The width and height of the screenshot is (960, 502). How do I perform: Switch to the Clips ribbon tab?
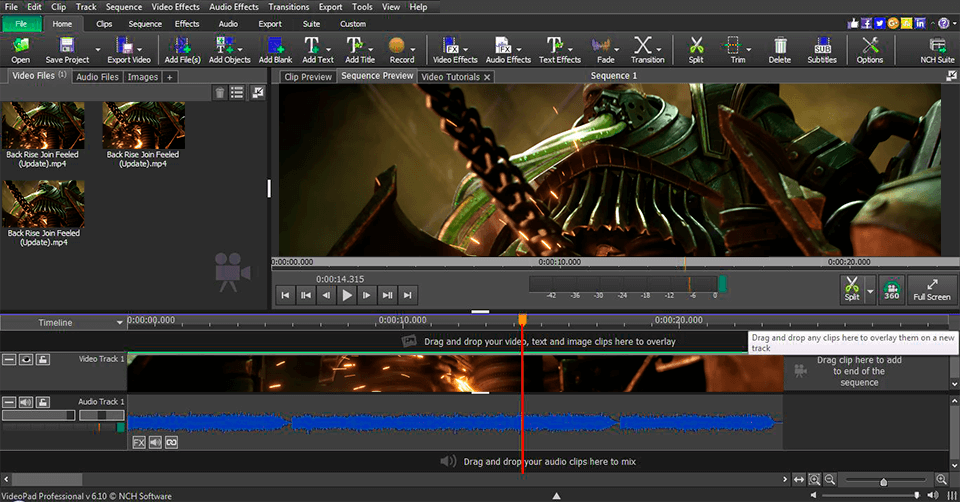click(104, 24)
